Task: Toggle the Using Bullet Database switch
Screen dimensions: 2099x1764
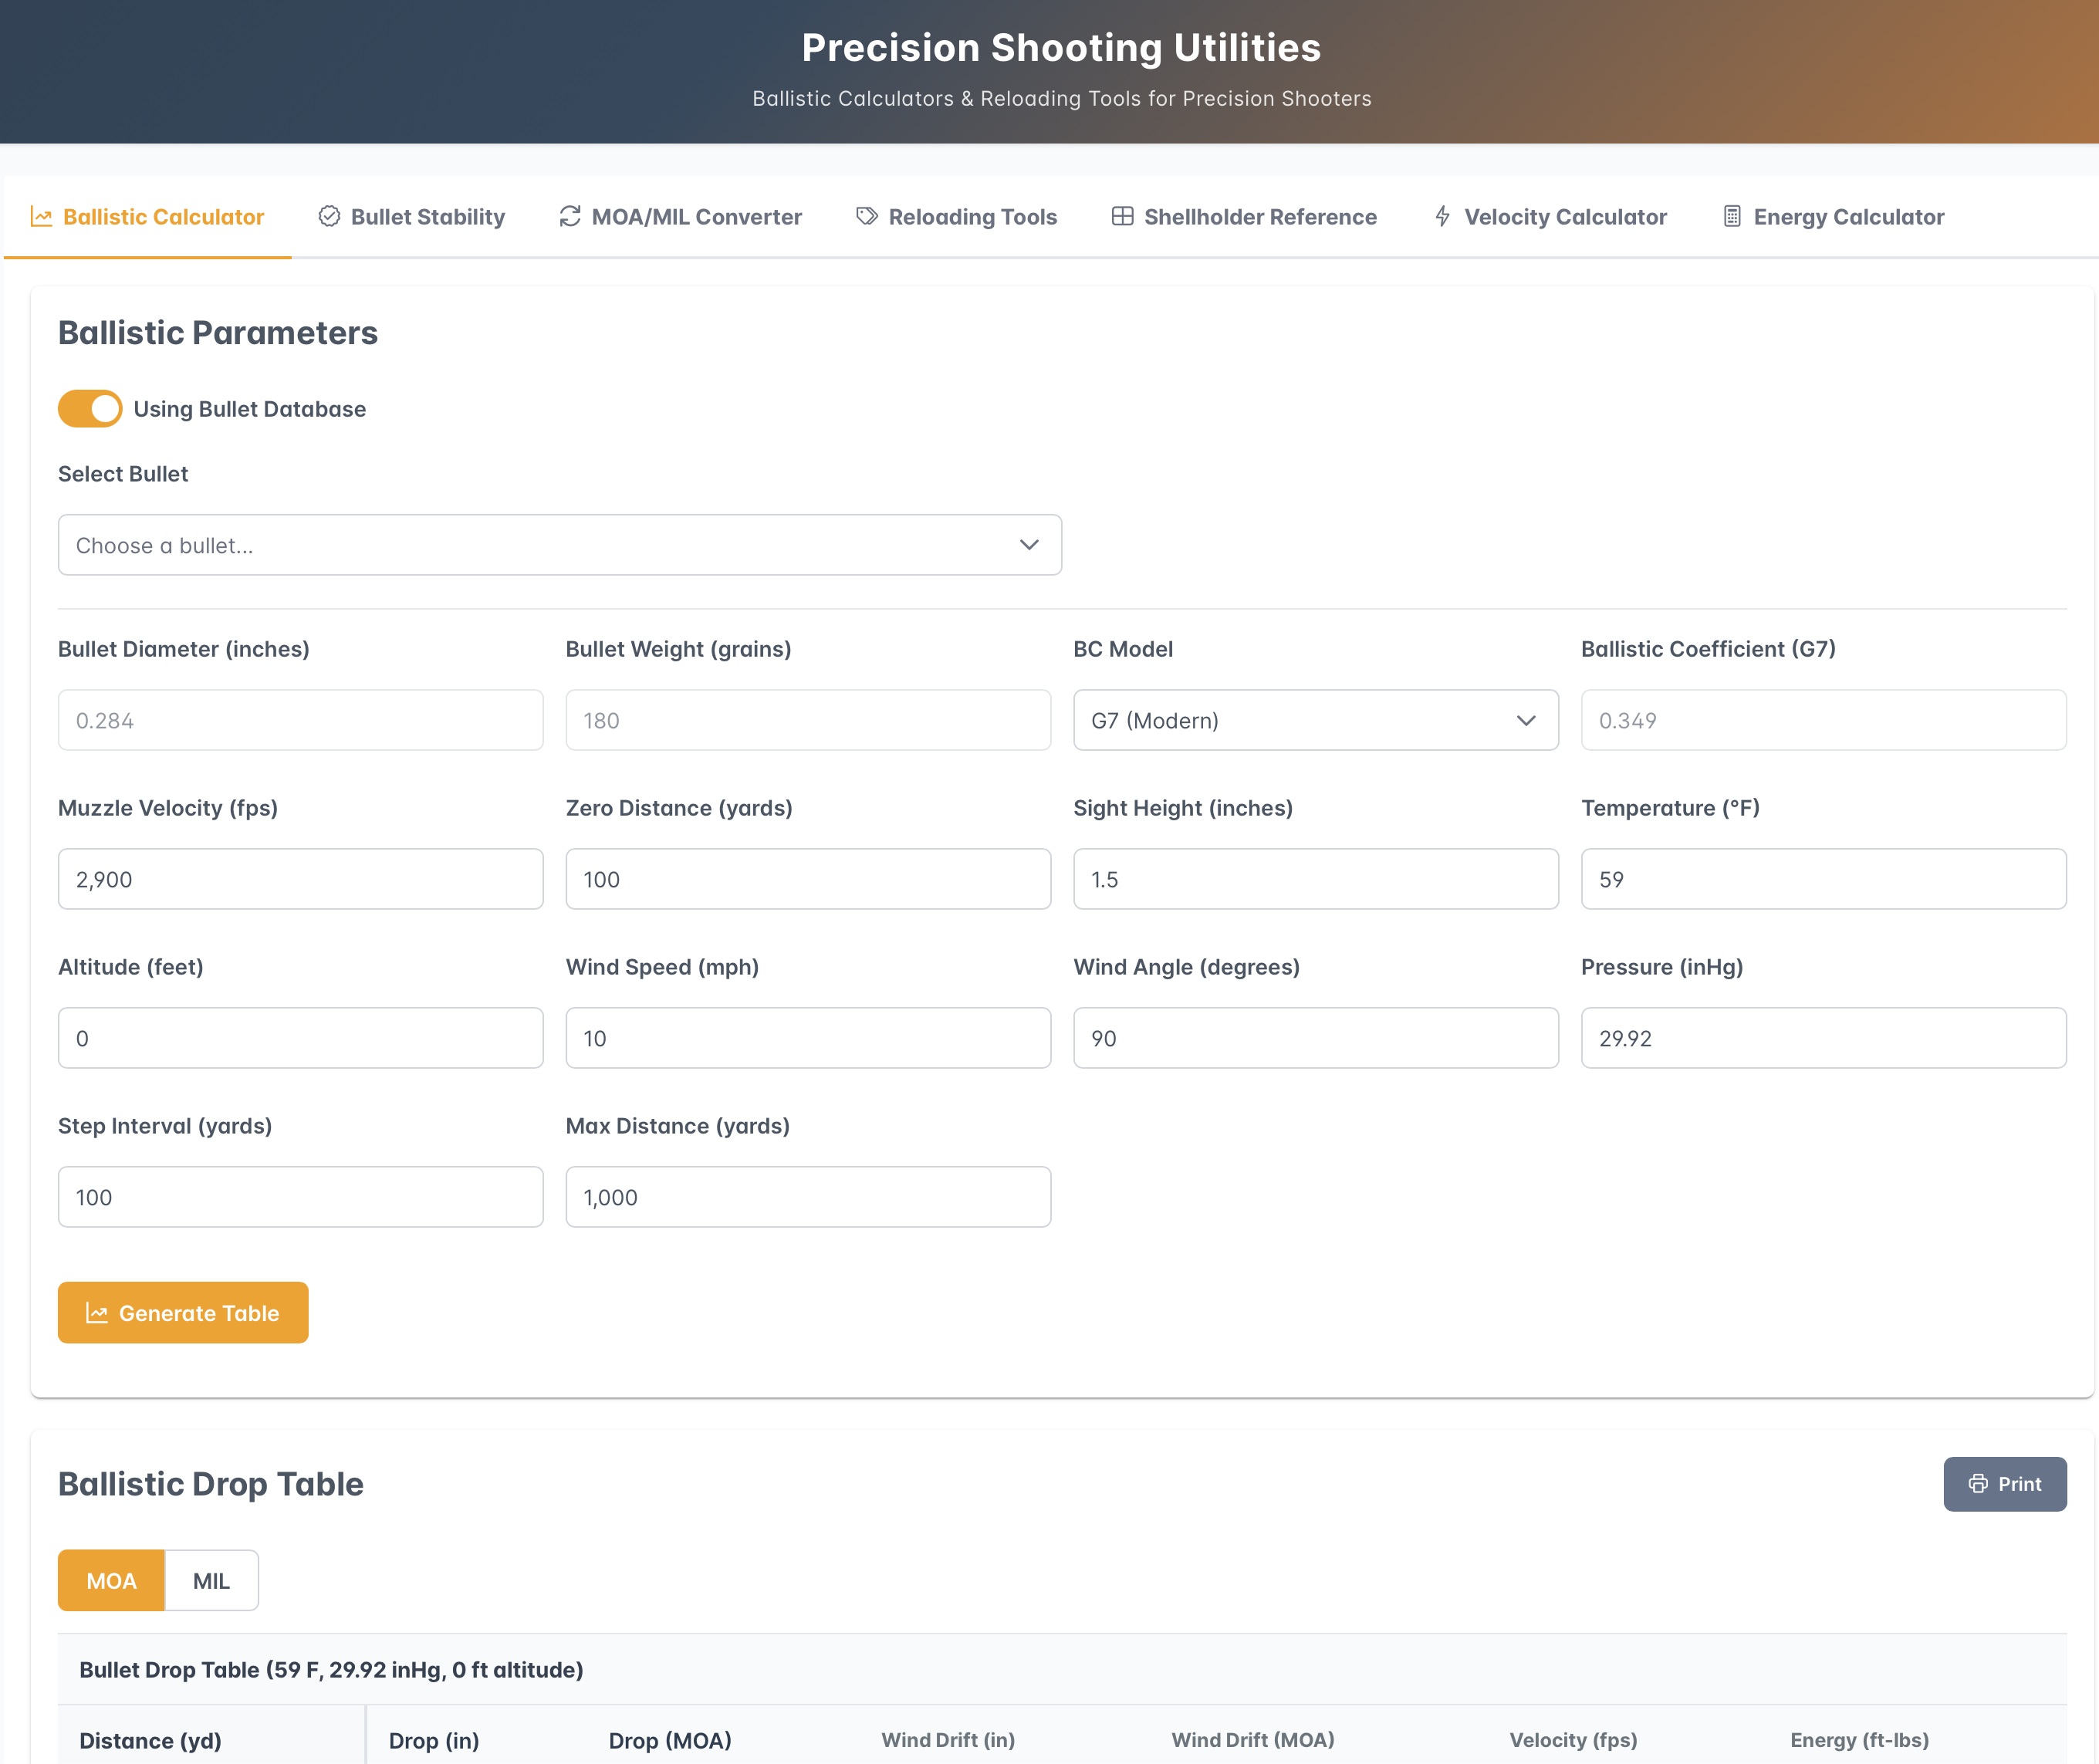Action: [x=90, y=409]
